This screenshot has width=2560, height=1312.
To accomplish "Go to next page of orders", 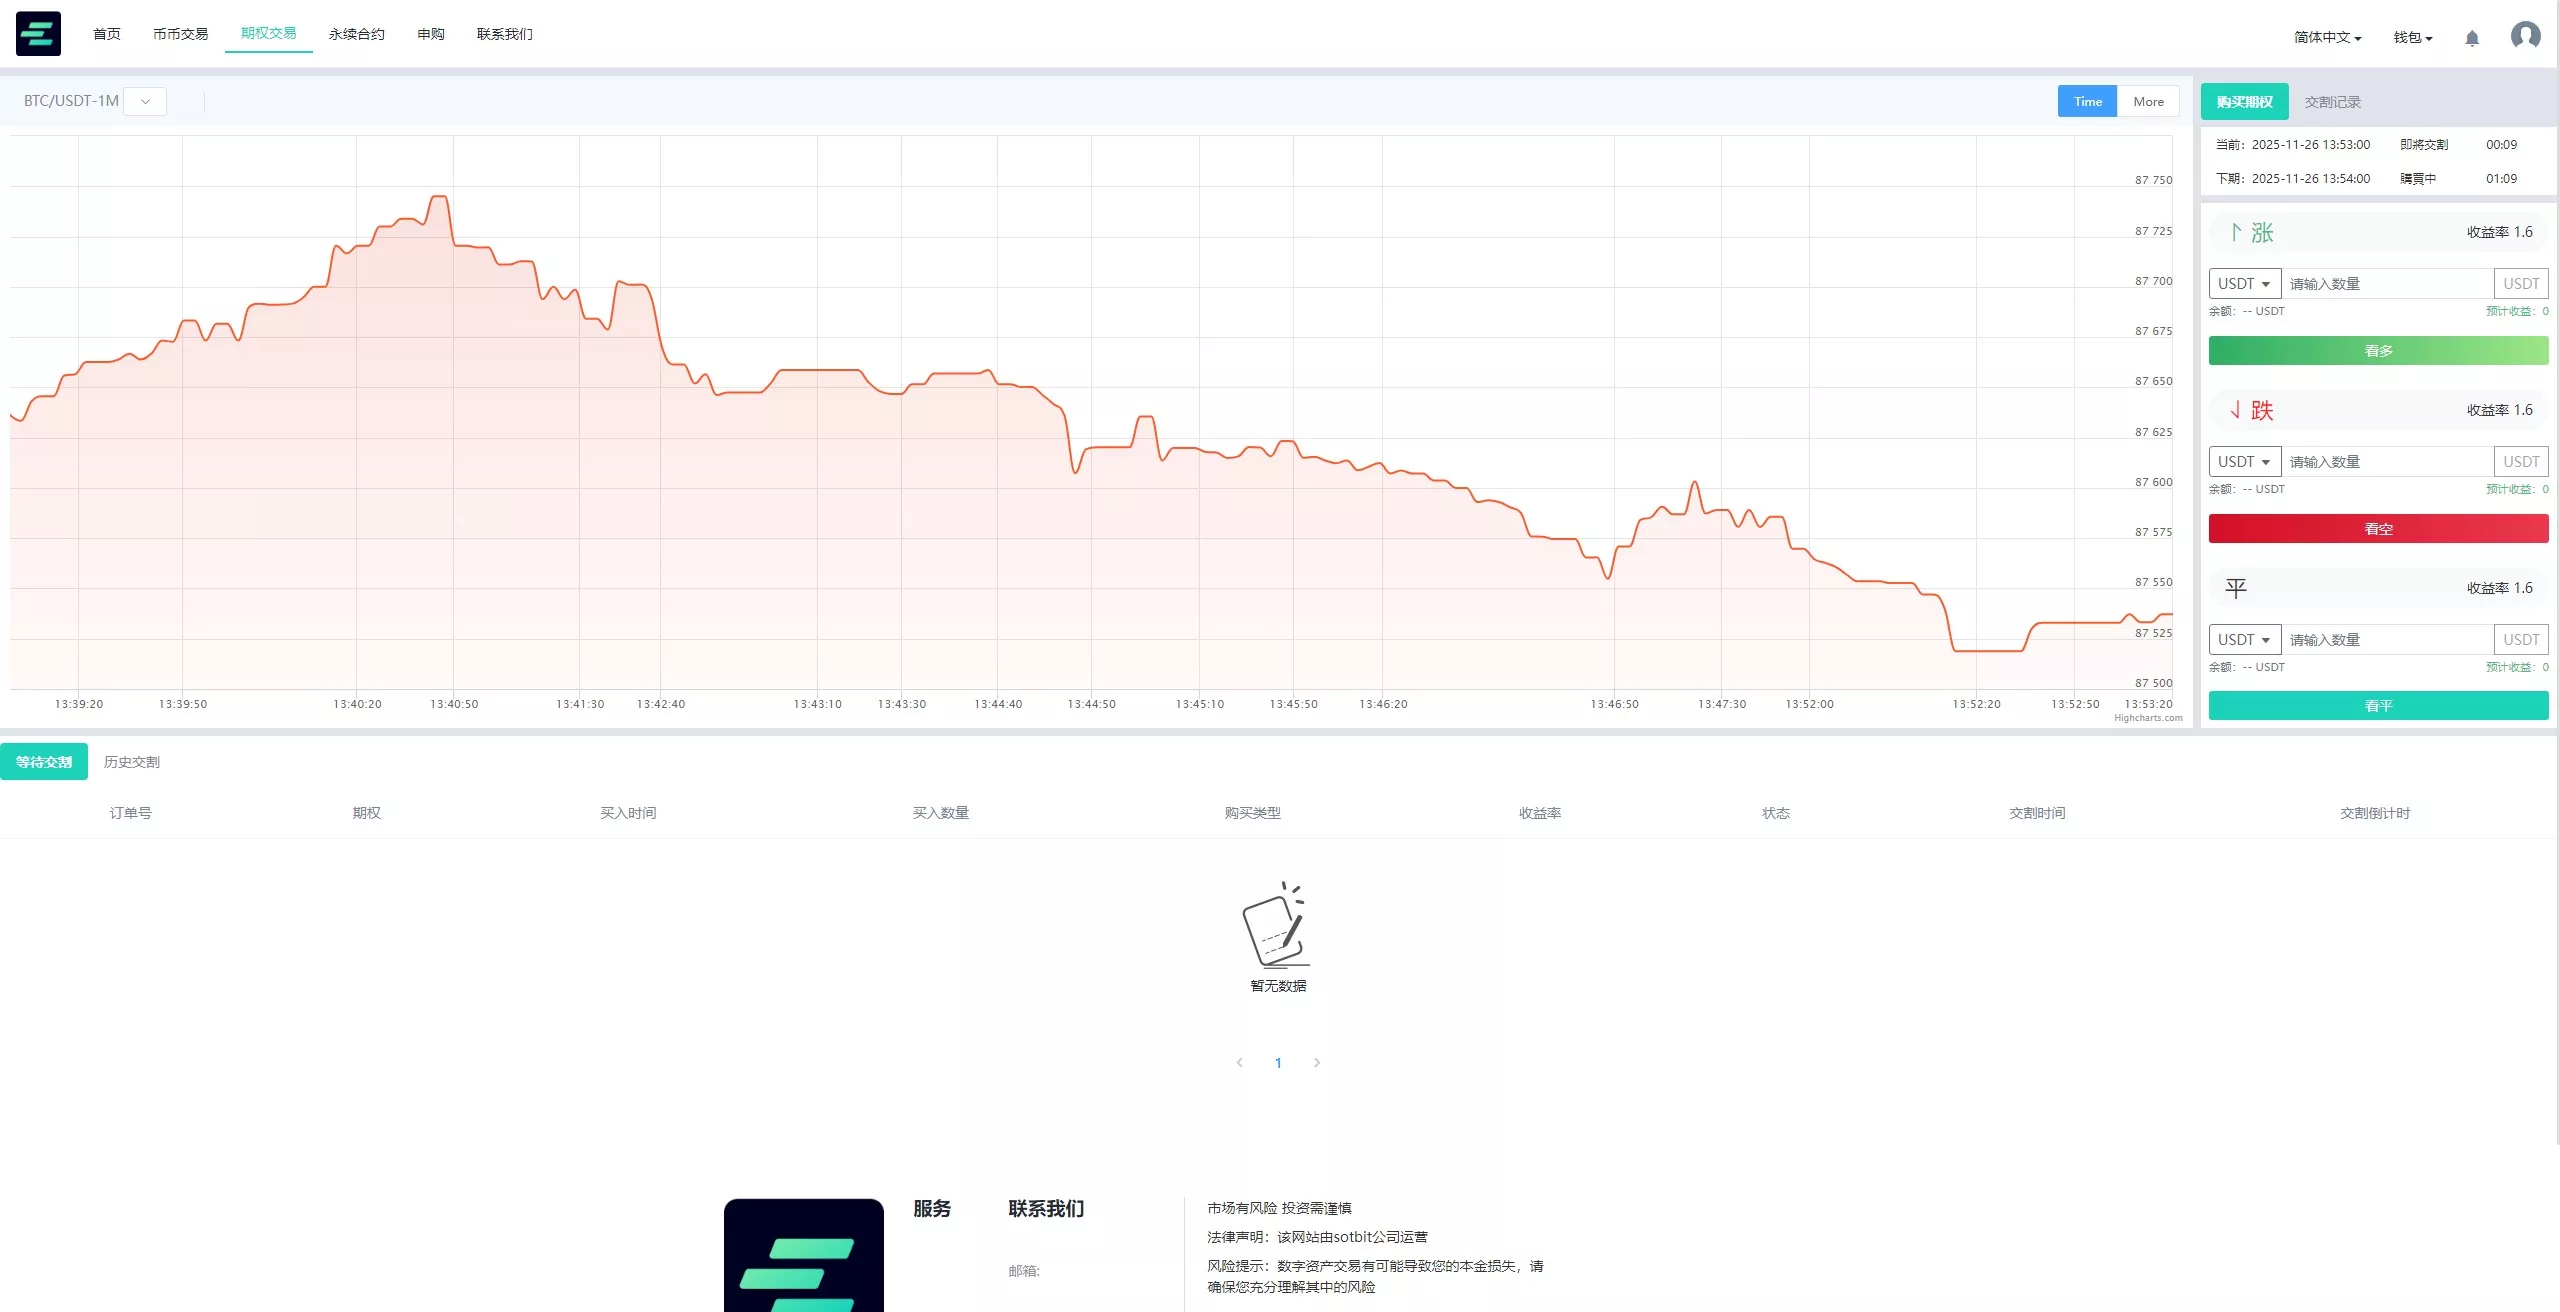I will click(1317, 1062).
